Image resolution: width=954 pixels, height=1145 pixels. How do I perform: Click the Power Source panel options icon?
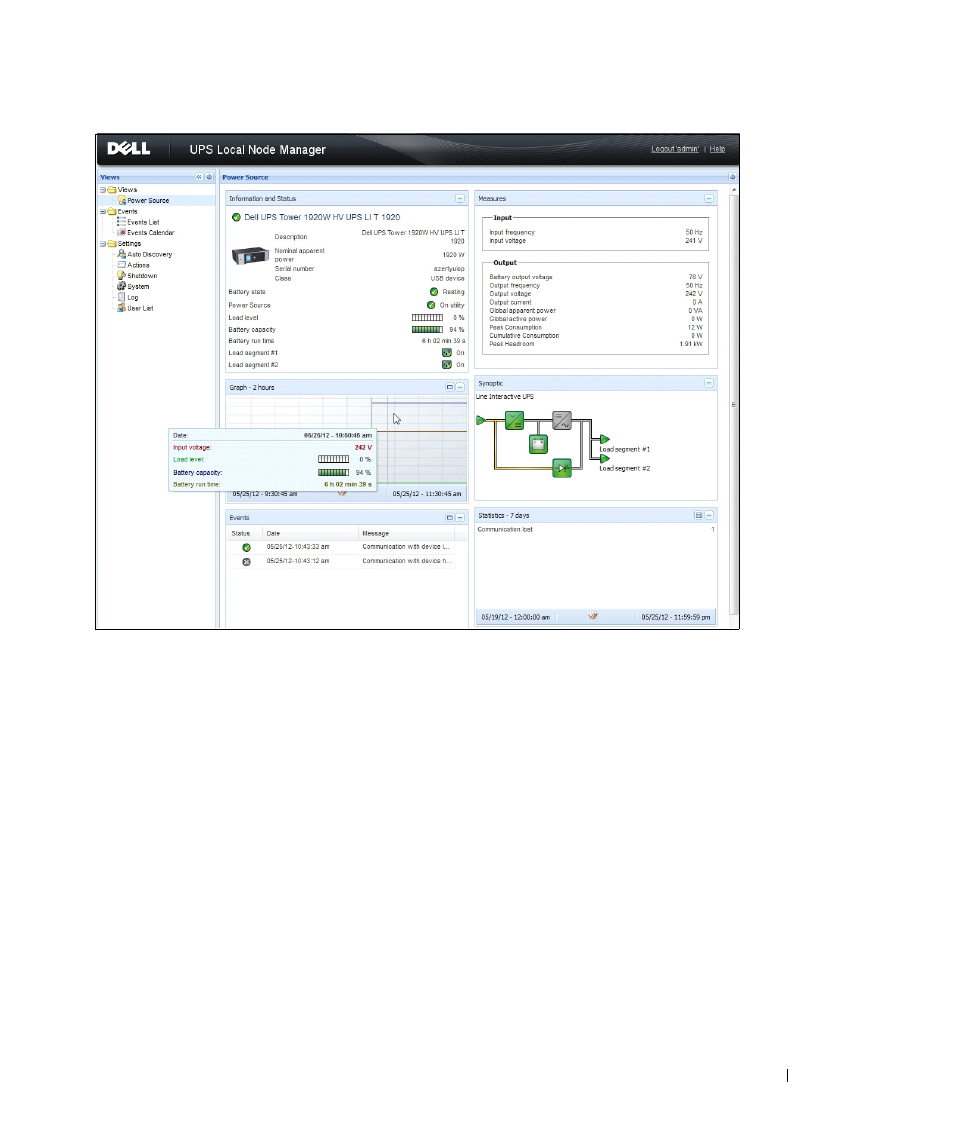(x=732, y=177)
